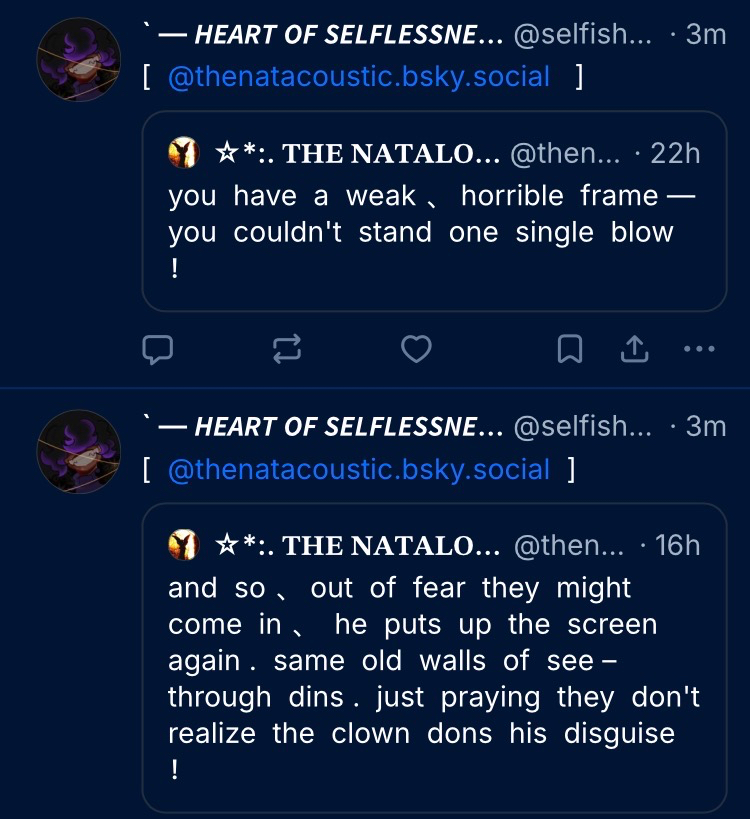Like the first post
The height and width of the screenshot is (819, 750).
[416, 349]
